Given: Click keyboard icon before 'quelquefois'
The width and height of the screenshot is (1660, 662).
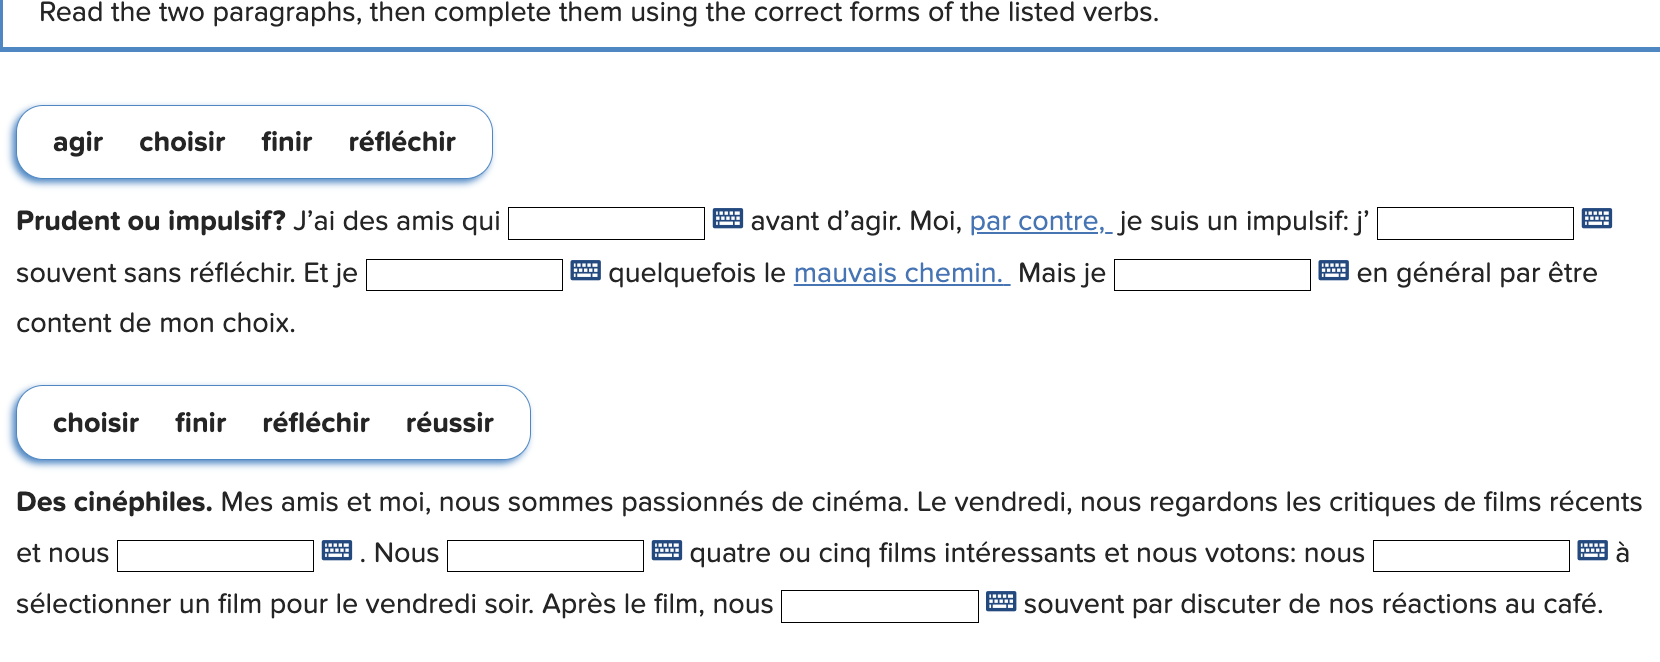Looking at the screenshot, I should 585,270.
